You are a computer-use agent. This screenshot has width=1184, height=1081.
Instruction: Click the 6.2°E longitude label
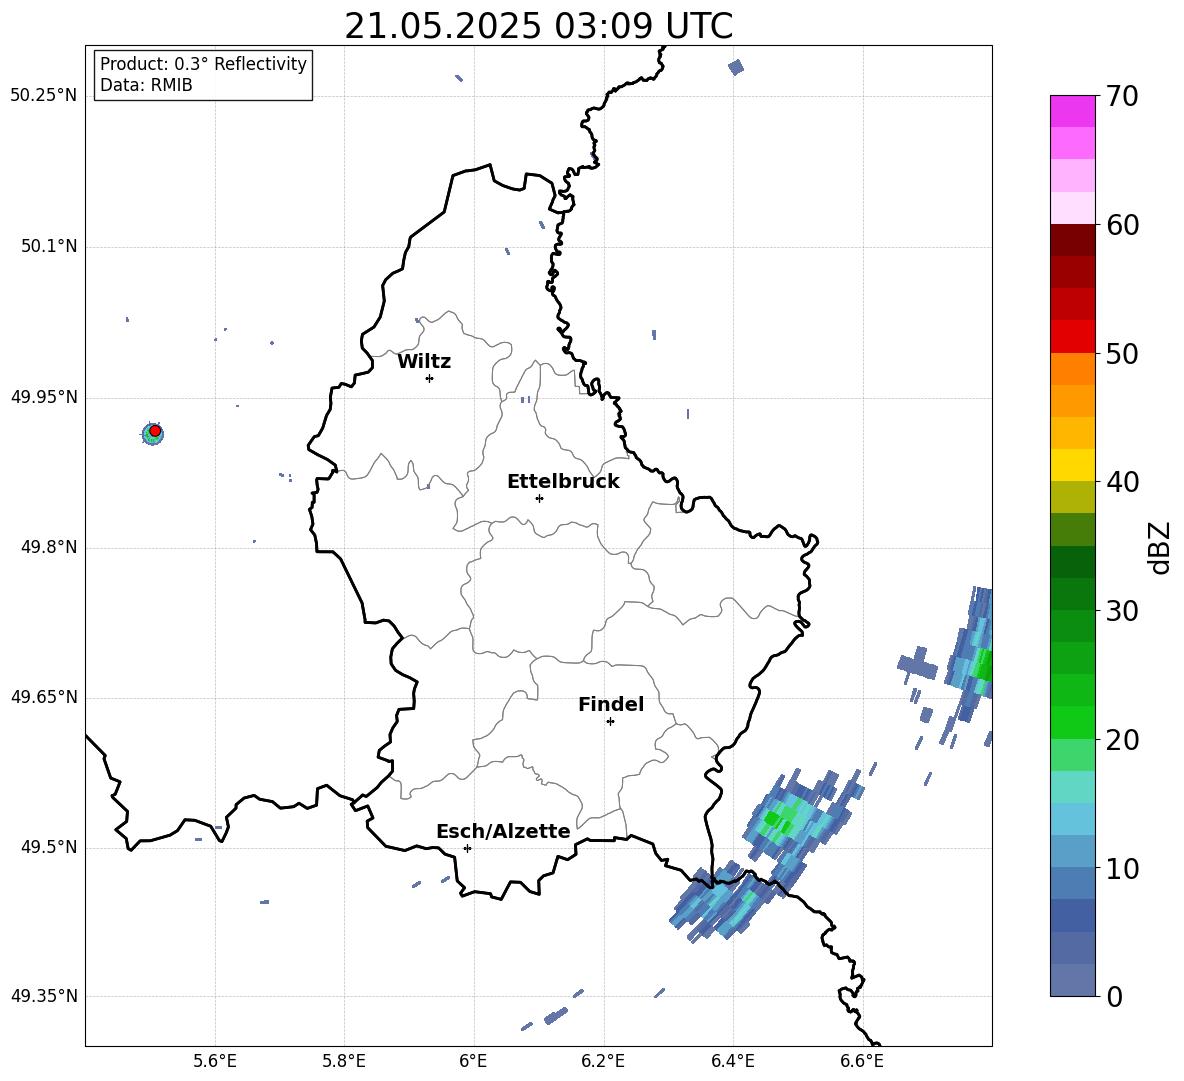[x=603, y=1061]
